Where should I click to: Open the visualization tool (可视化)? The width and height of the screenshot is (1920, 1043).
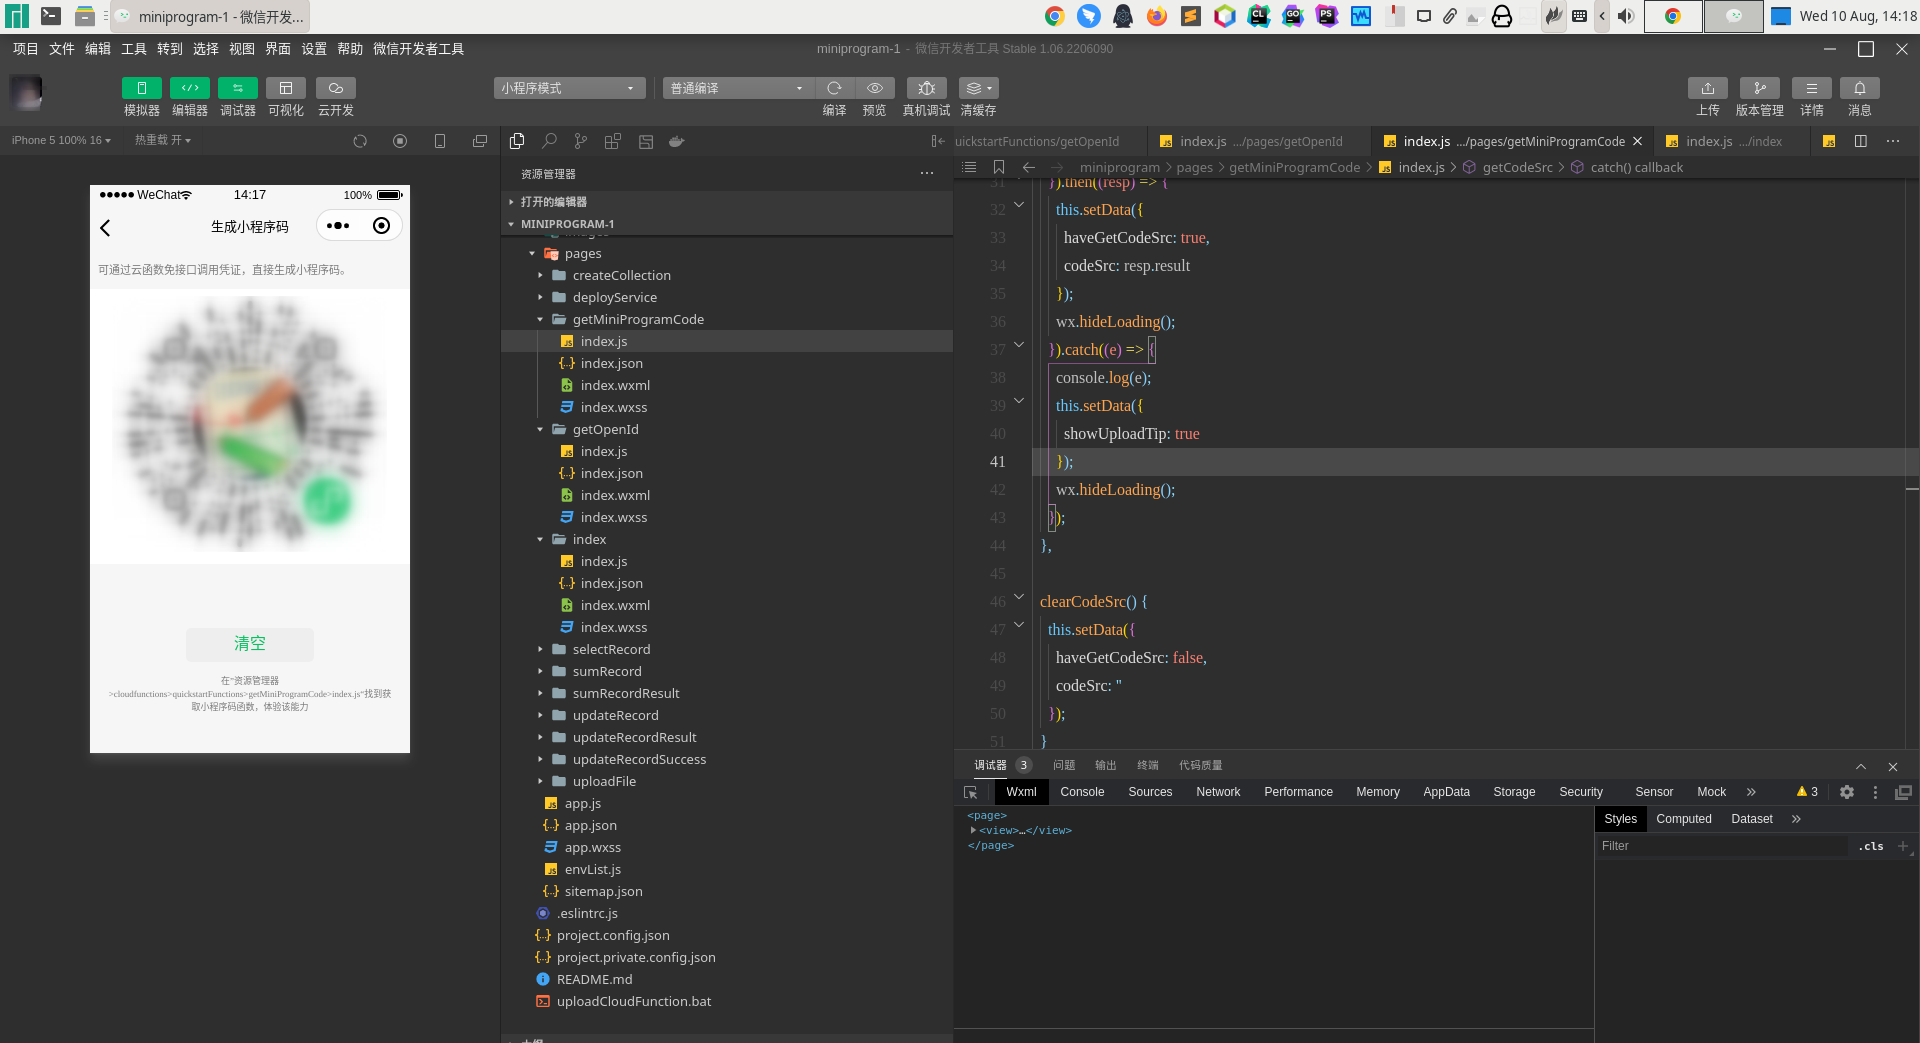pyautogui.click(x=285, y=88)
